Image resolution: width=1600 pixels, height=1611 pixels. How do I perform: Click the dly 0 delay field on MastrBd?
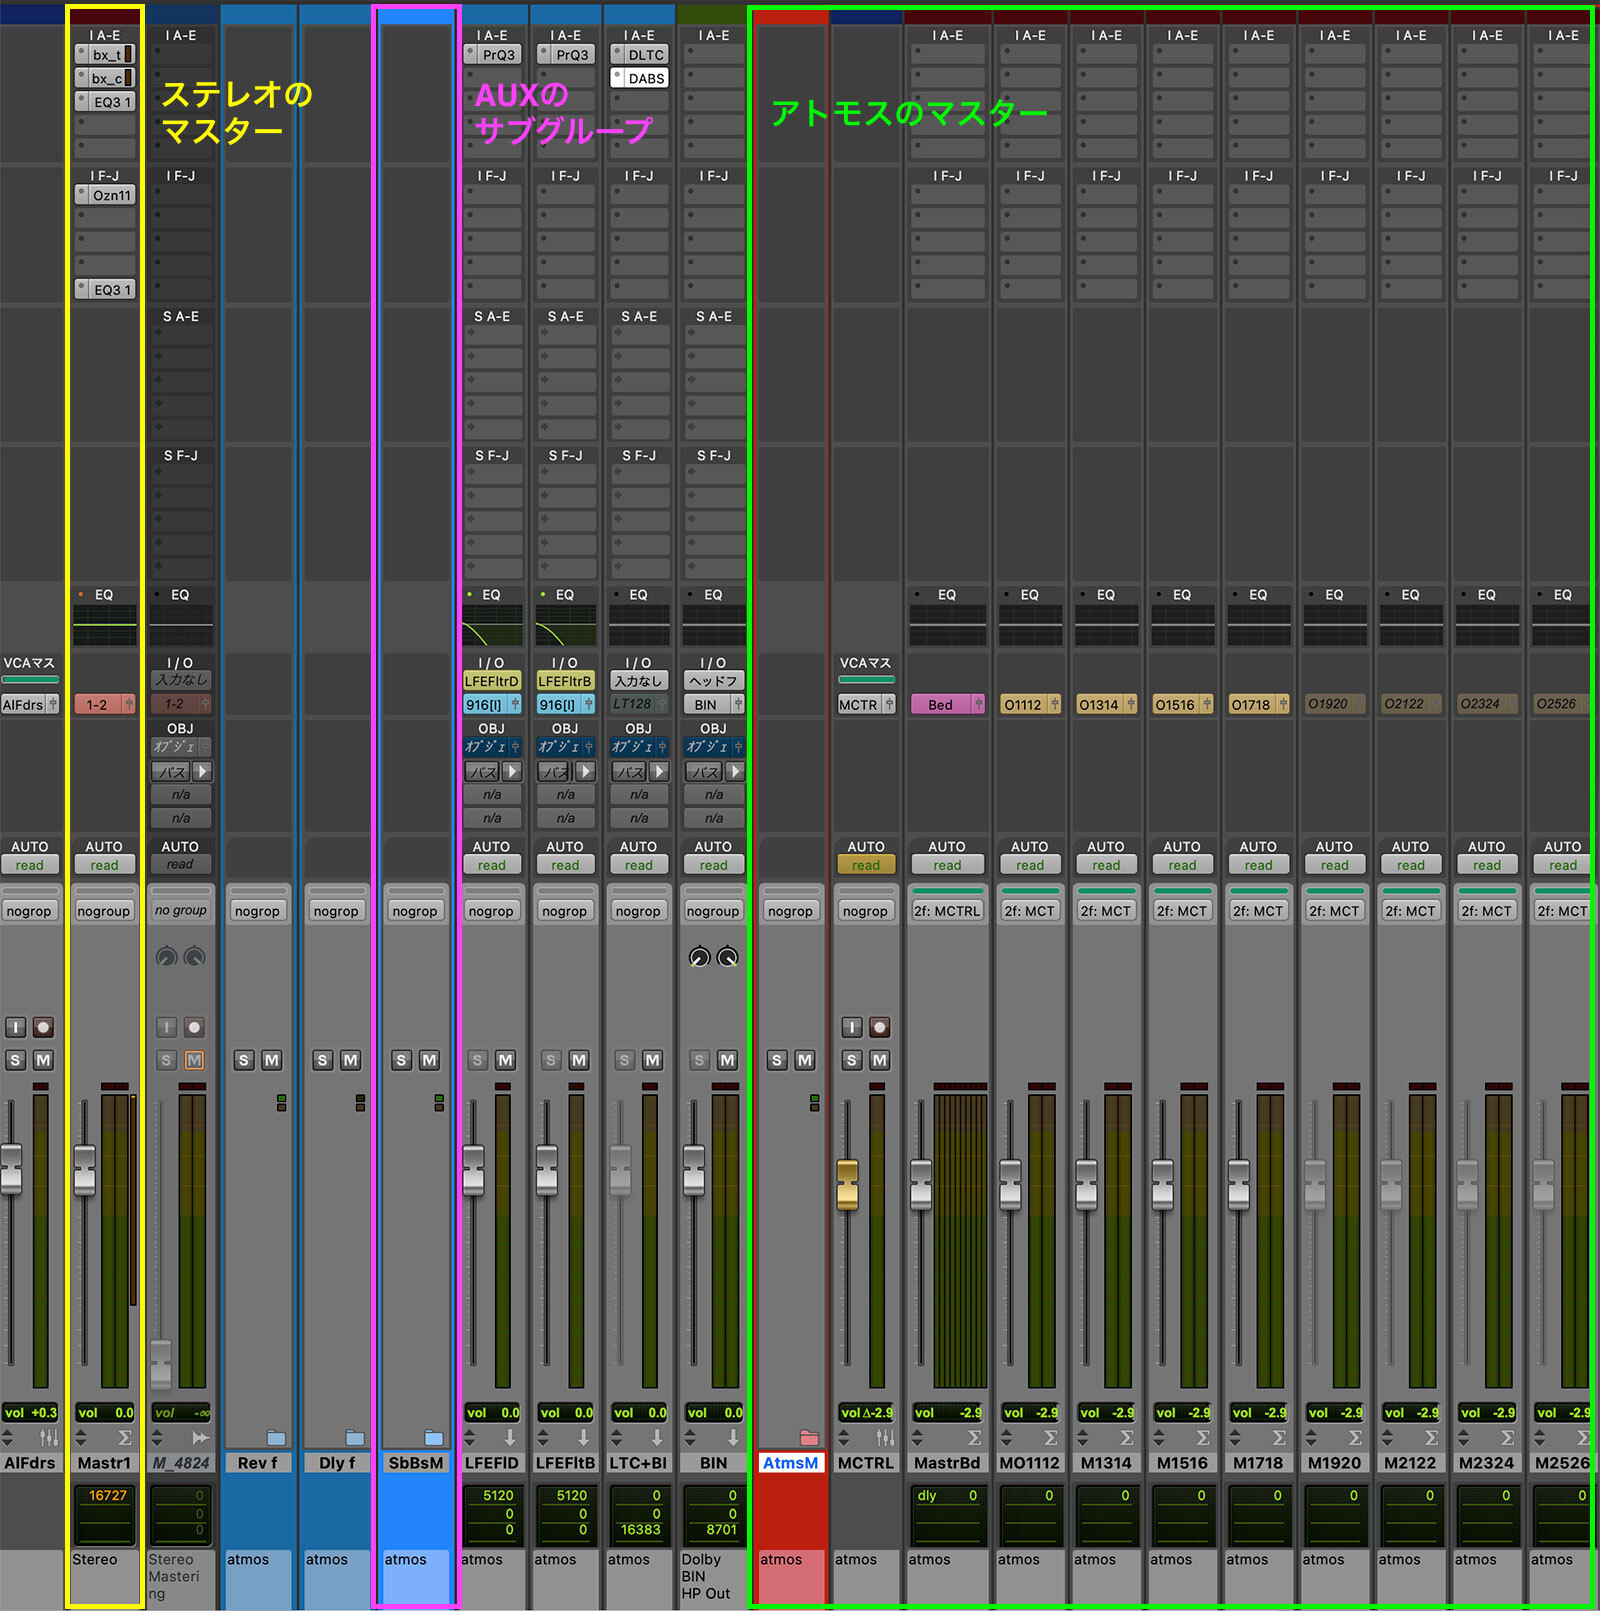point(947,1496)
